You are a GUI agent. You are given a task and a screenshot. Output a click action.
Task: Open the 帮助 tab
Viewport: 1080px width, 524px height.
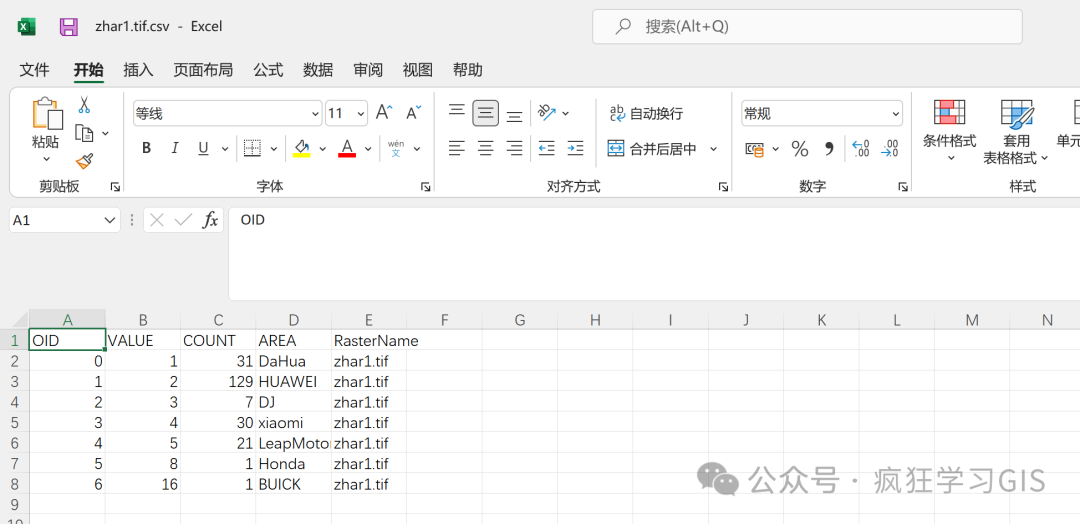tap(468, 70)
